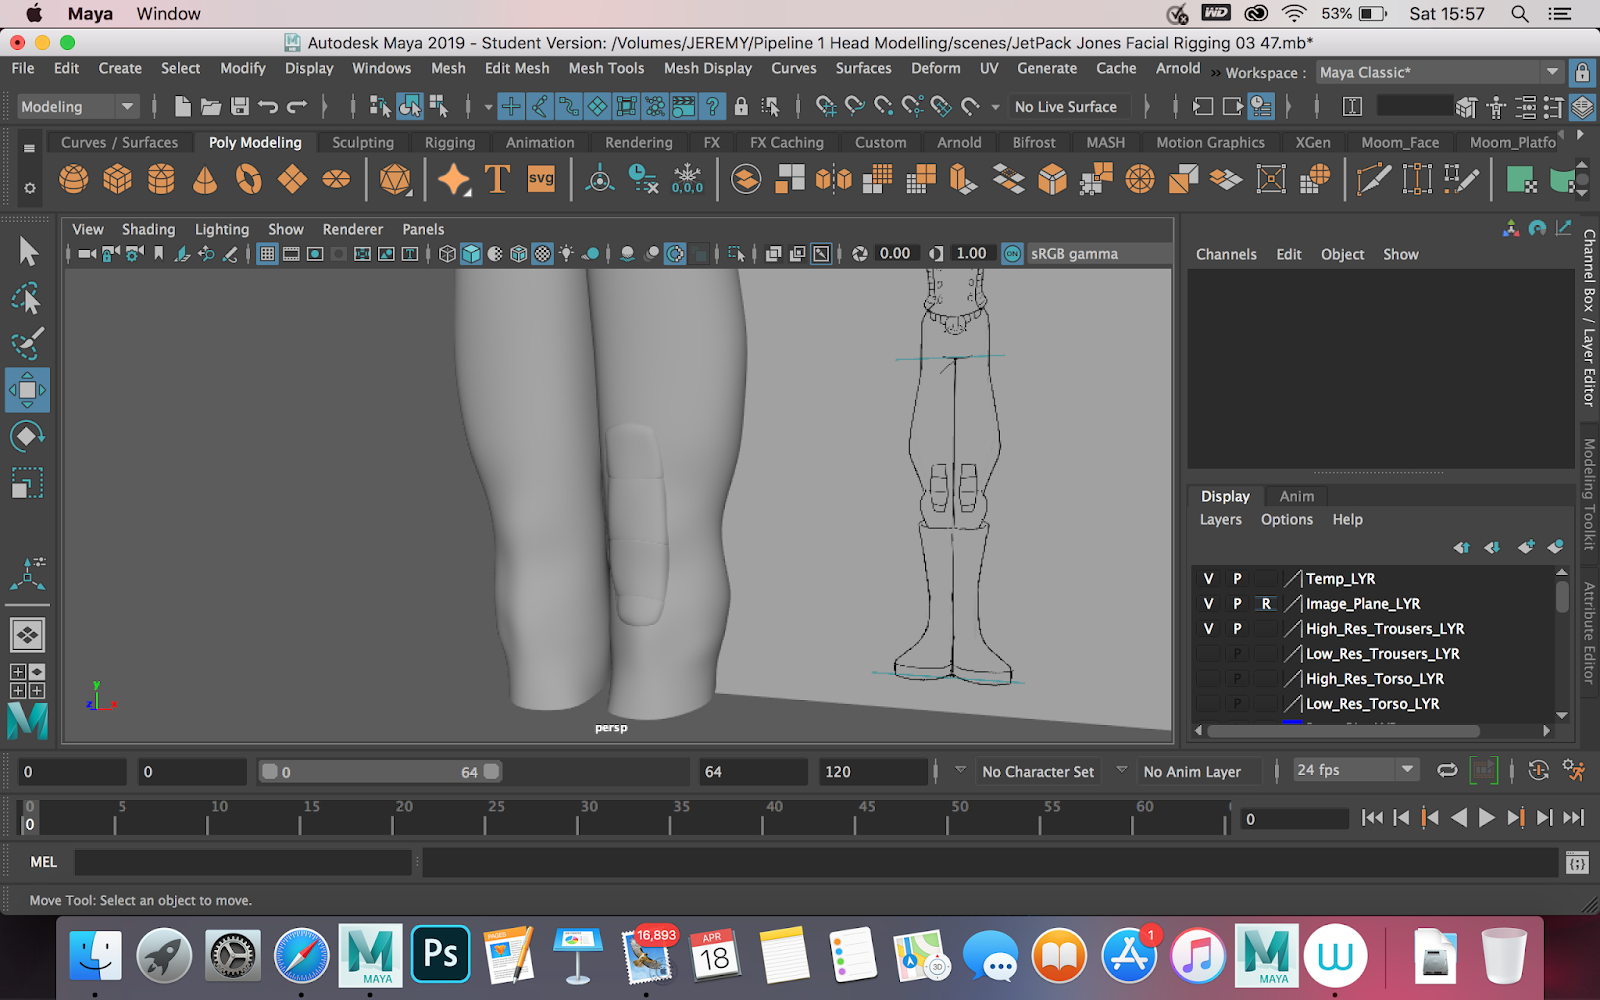Screen dimensions: 1600x1000
Task: Switch to the Rigging shelf tab
Action: pyautogui.click(x=449, y=143)
